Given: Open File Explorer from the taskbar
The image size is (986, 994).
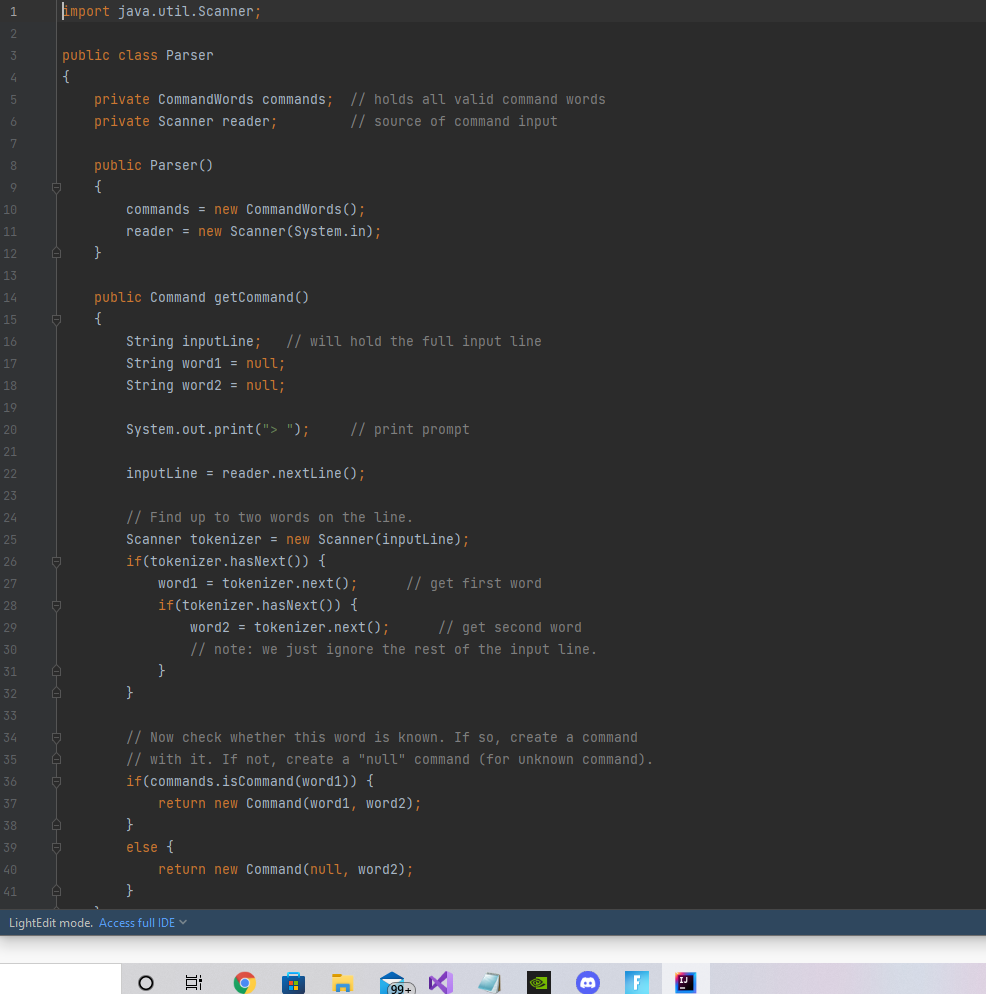Looking at the screenshot, I should click(342, 982).
